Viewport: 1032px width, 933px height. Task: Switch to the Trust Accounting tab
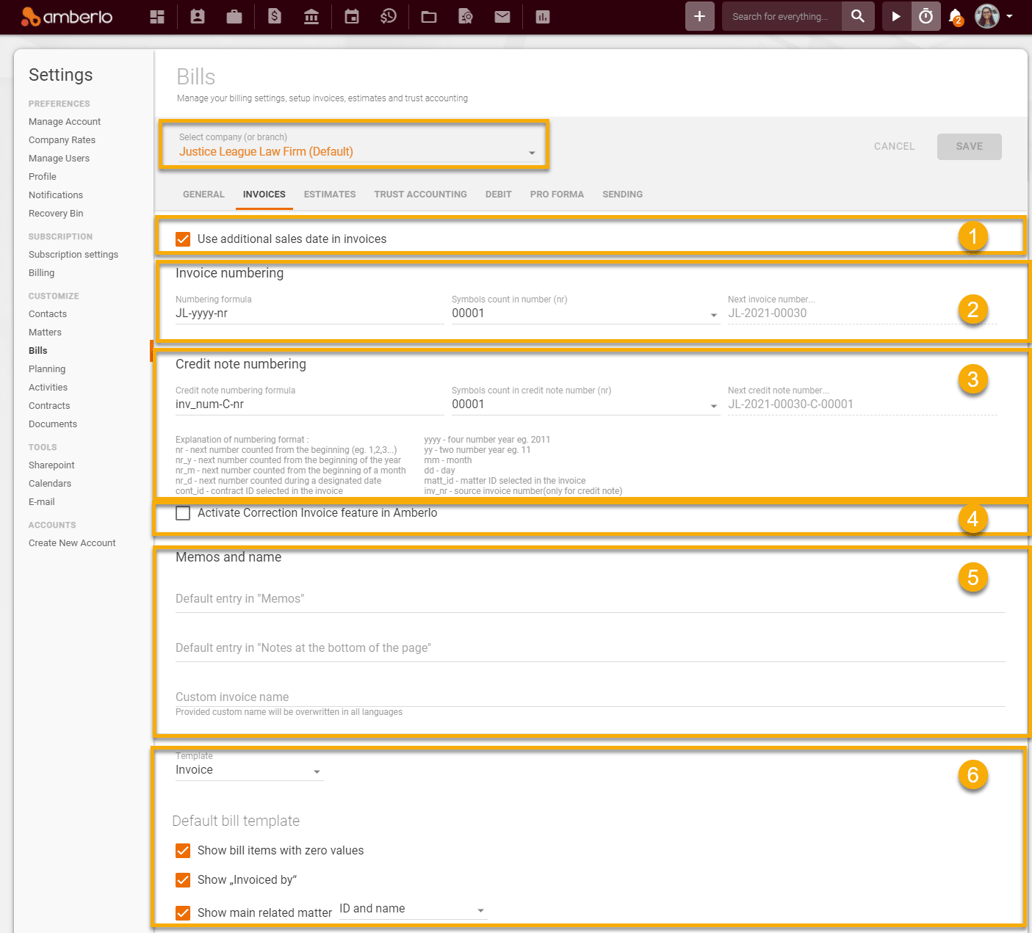pos(420,194)
